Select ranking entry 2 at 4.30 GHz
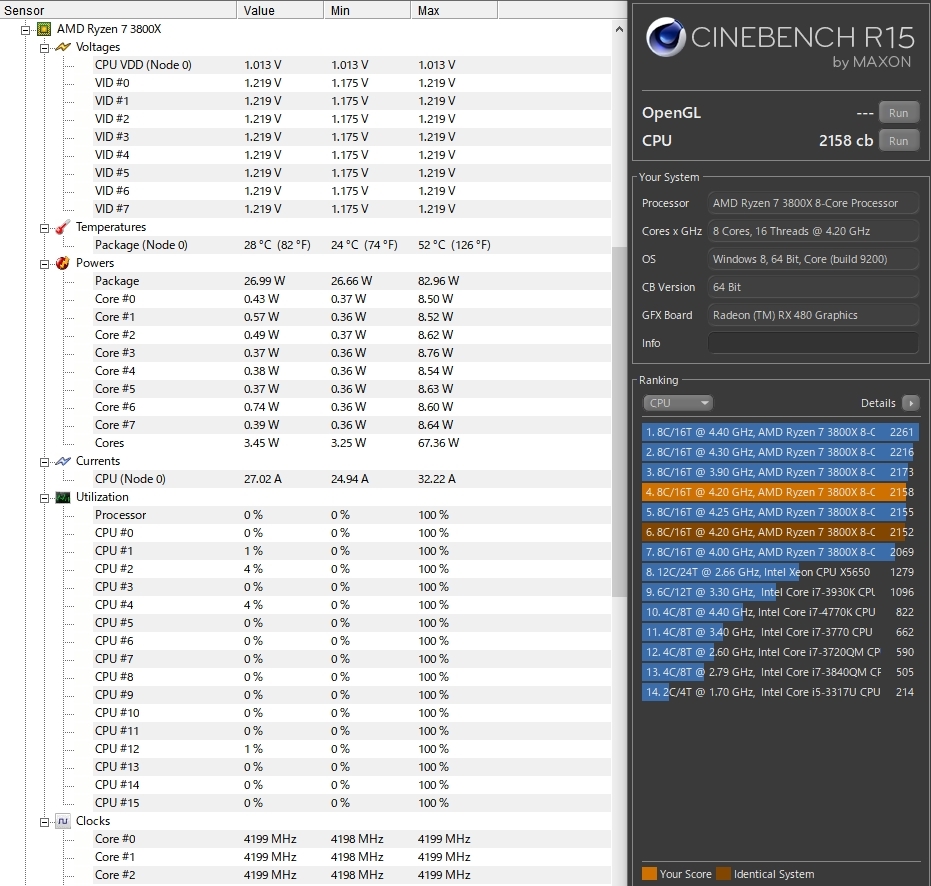Image resolution: width=931 pixels, height=886 pixels. [x=780, y=452]
